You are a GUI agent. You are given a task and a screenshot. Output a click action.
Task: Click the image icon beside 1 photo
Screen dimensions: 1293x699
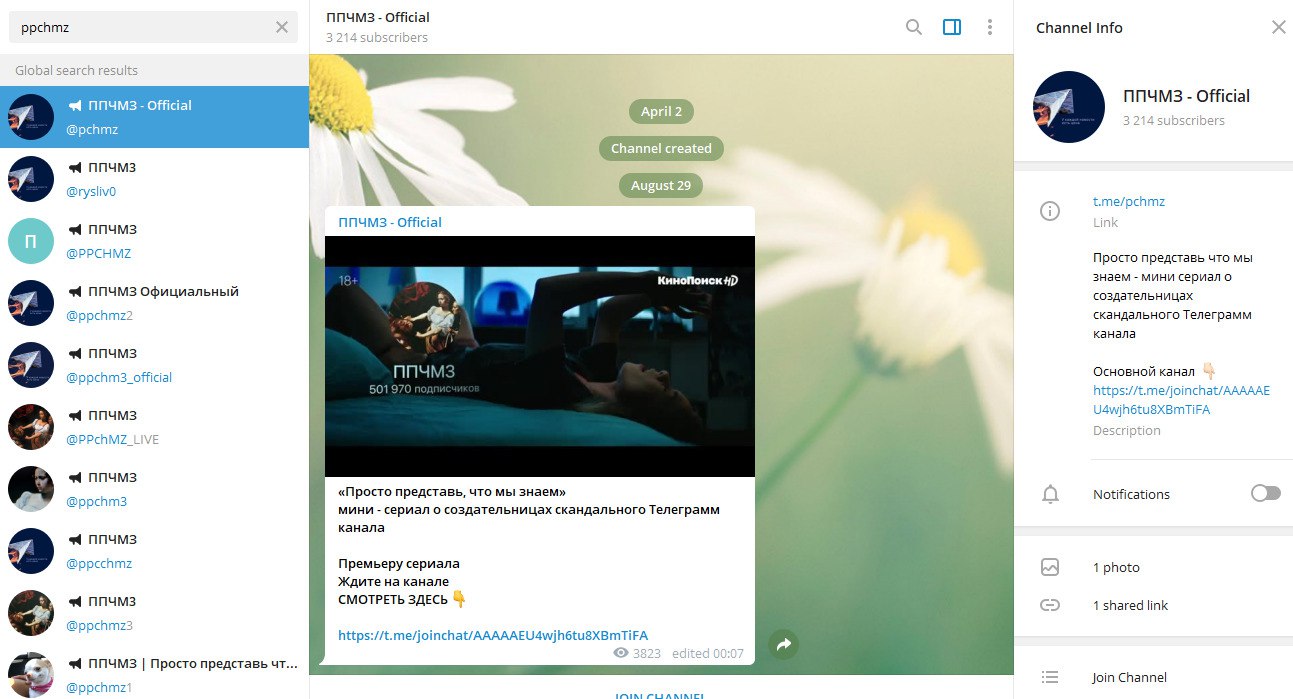[x=1050, y=567]
